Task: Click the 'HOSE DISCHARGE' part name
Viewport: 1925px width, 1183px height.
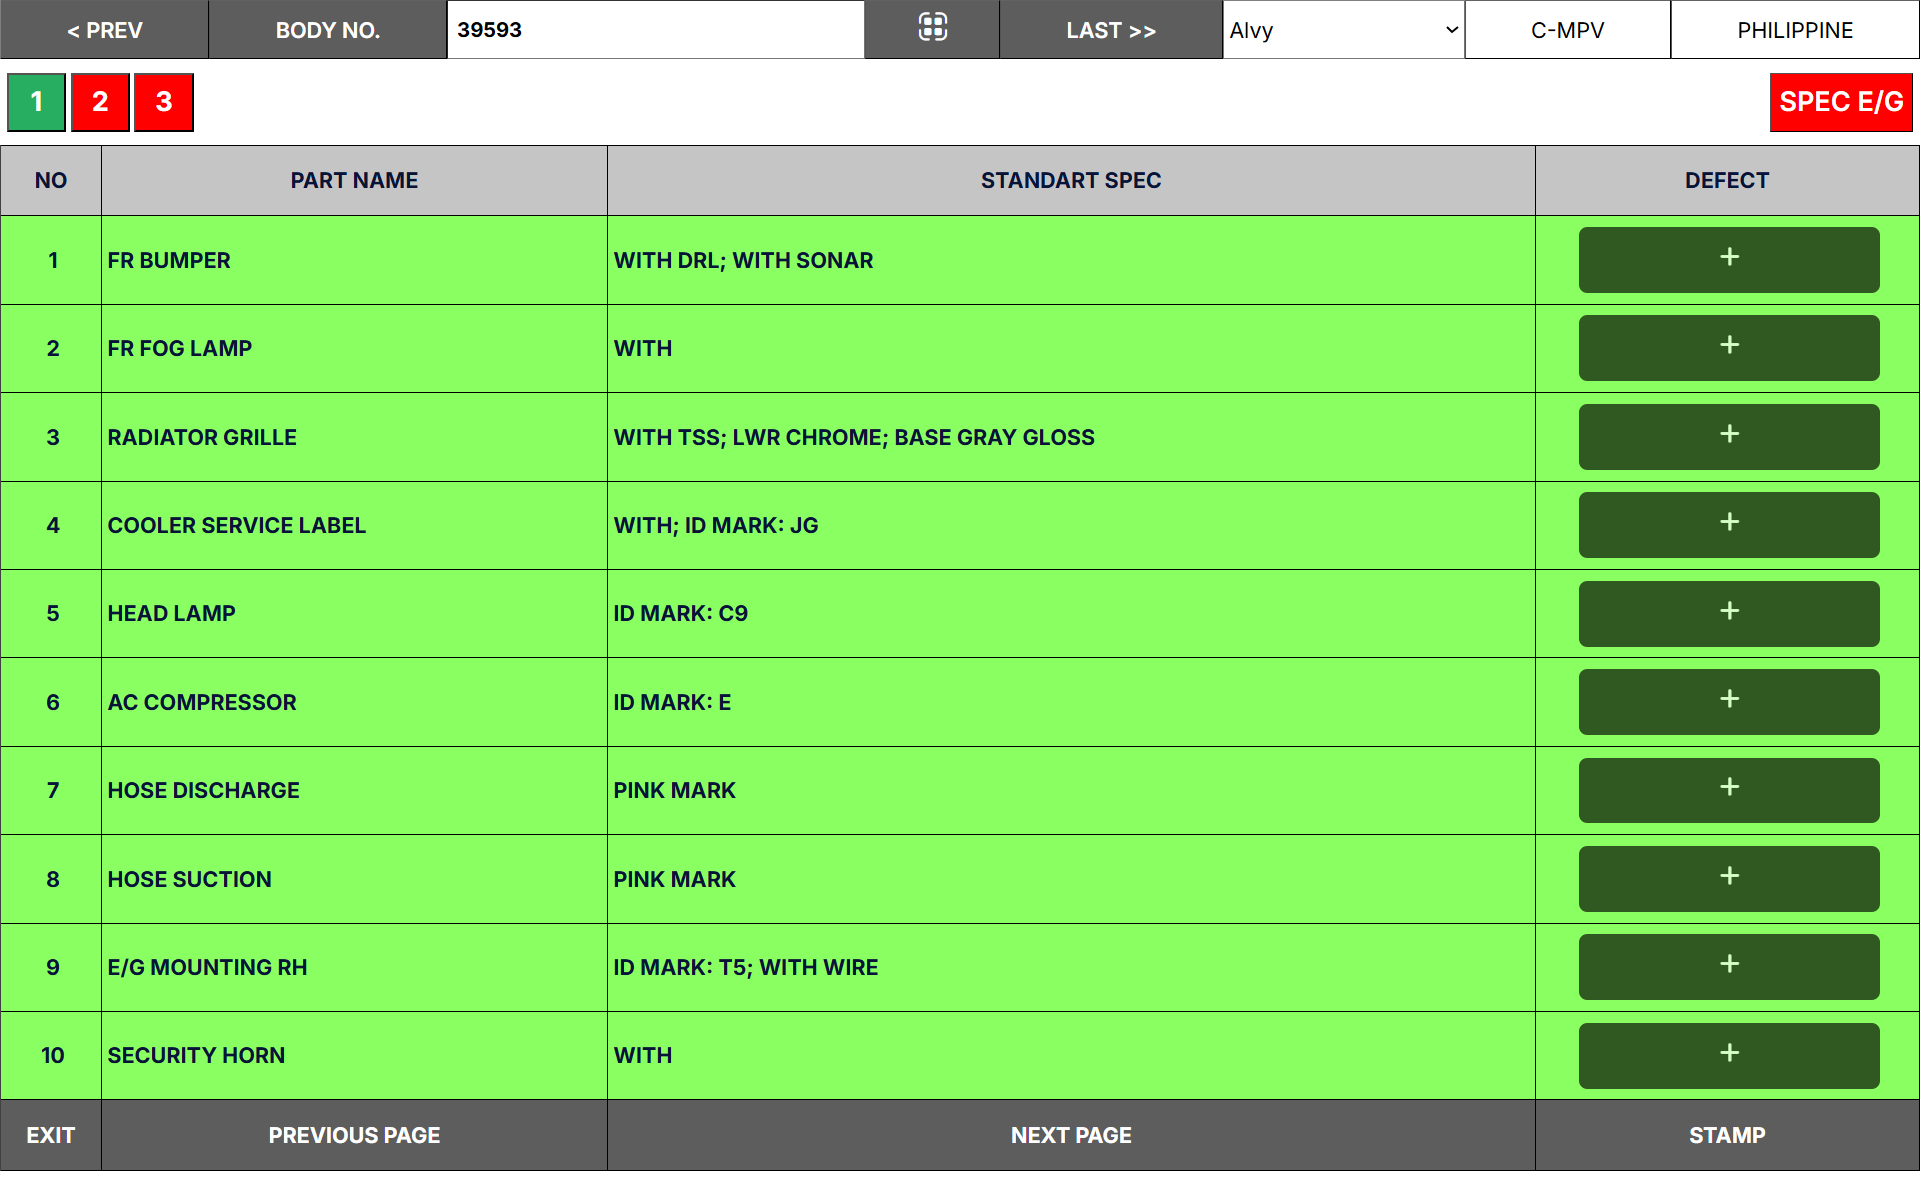Action: pyautogui.click(x=204, y=791)
